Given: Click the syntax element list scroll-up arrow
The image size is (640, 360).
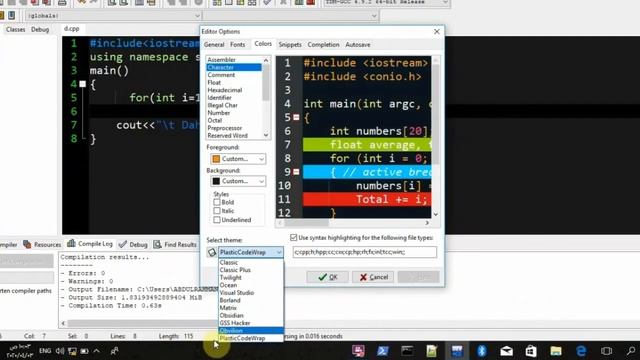Looking at the screenshot, I should coord(266,60).
